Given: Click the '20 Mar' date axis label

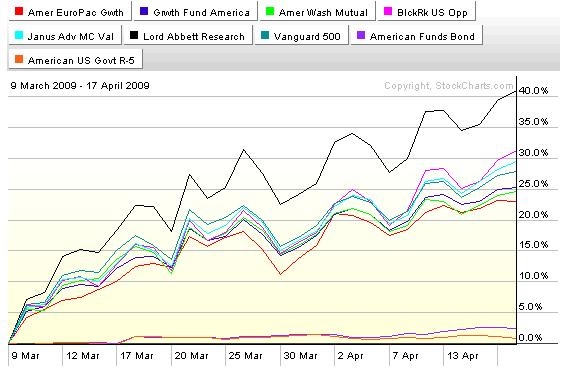Looking at the screenshot, I should tap(191, 356).
